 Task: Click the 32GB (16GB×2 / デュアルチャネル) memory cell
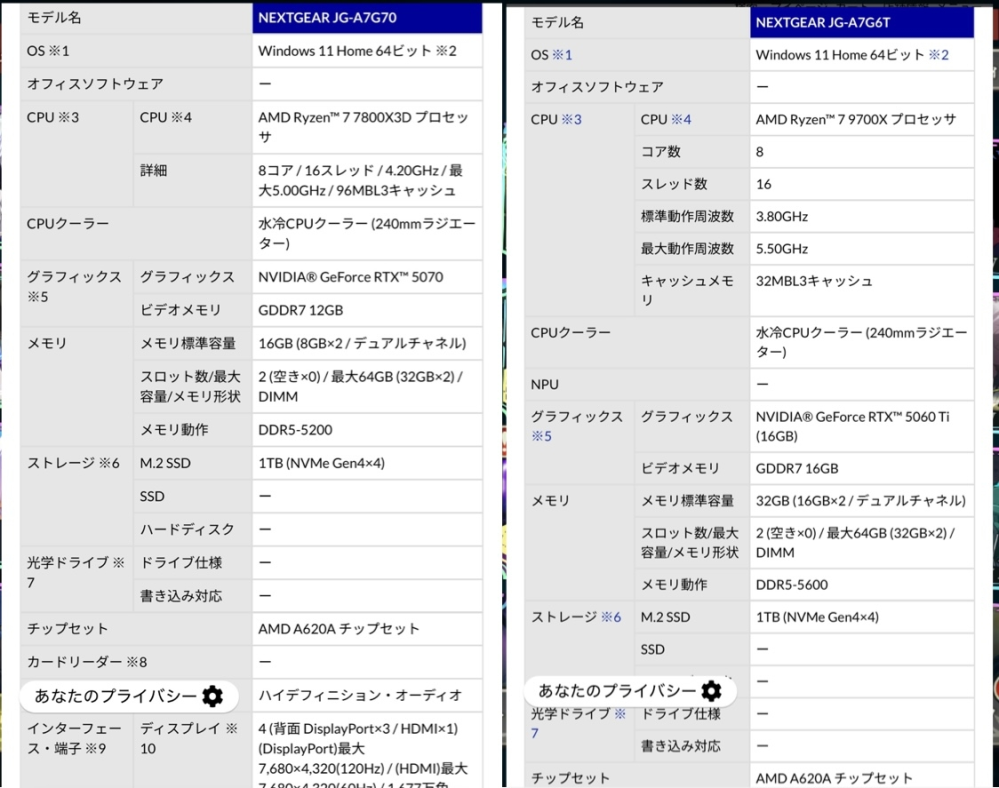click(x=861, y=501)
